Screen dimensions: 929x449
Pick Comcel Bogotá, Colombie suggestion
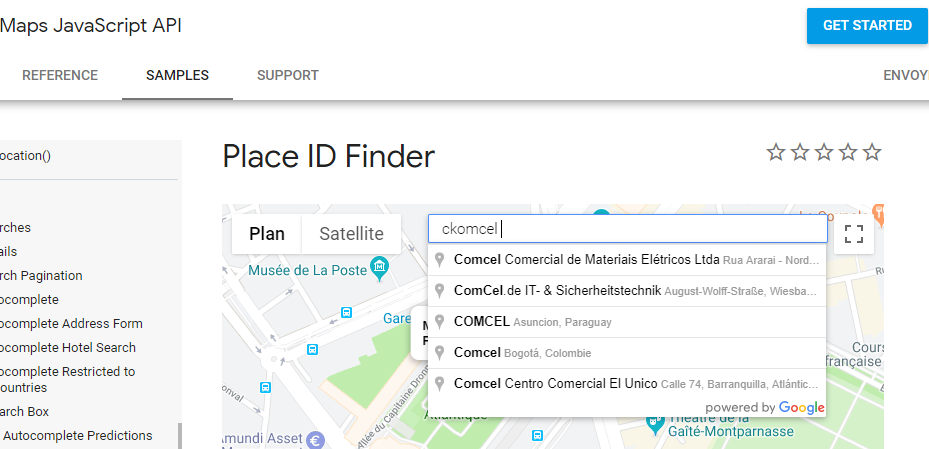[x=627, y=353]
